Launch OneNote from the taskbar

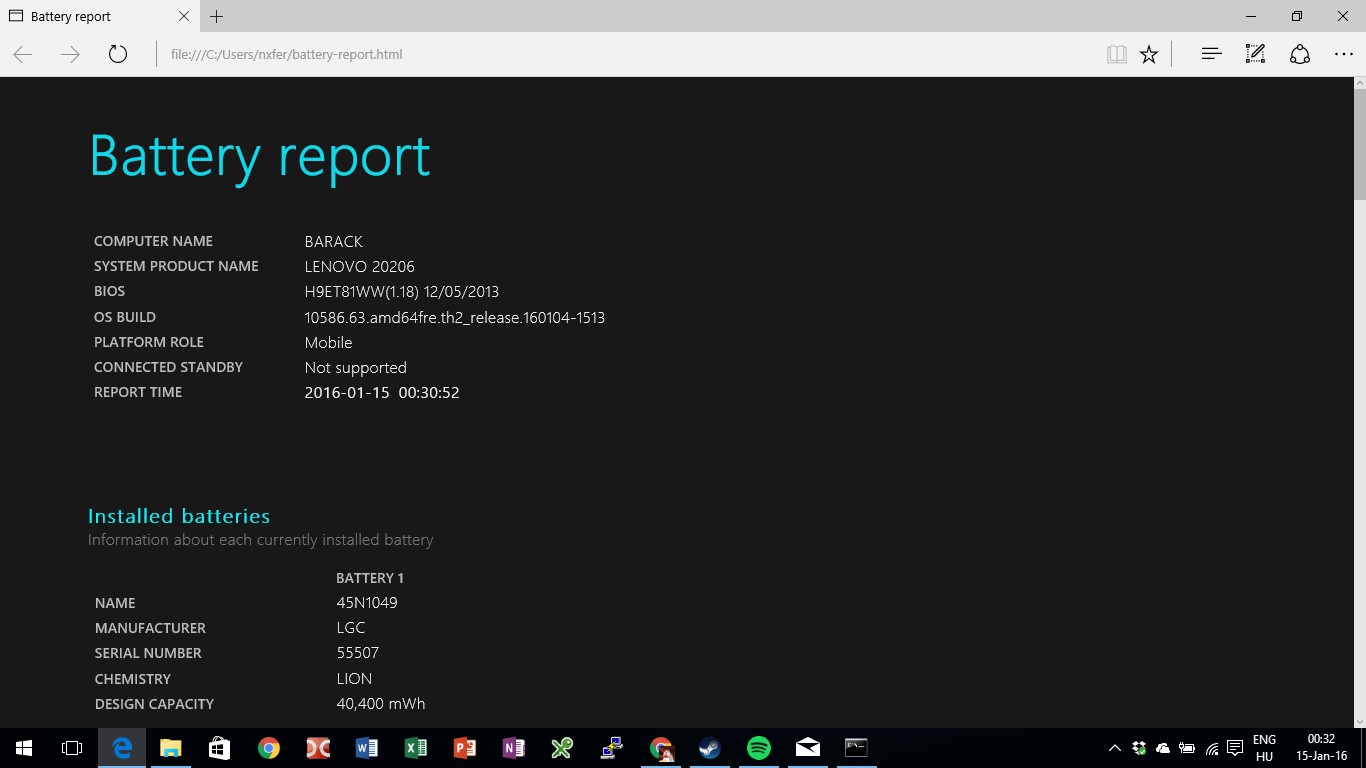[514, 748]
